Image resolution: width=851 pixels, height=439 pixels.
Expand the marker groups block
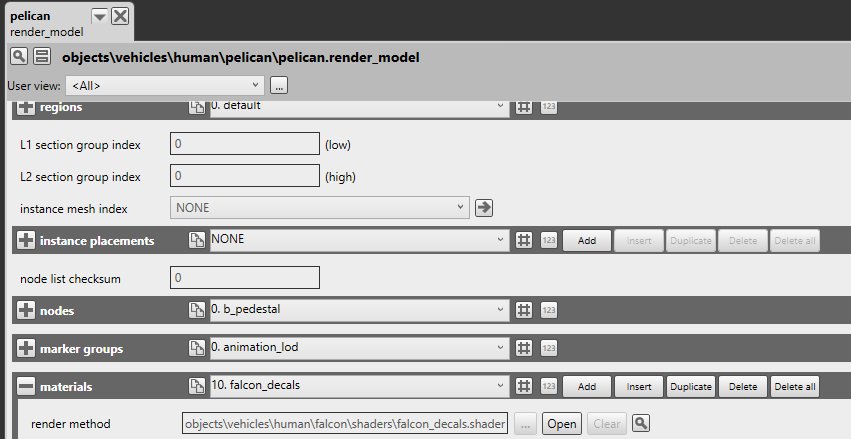click(x=27, y=348)
